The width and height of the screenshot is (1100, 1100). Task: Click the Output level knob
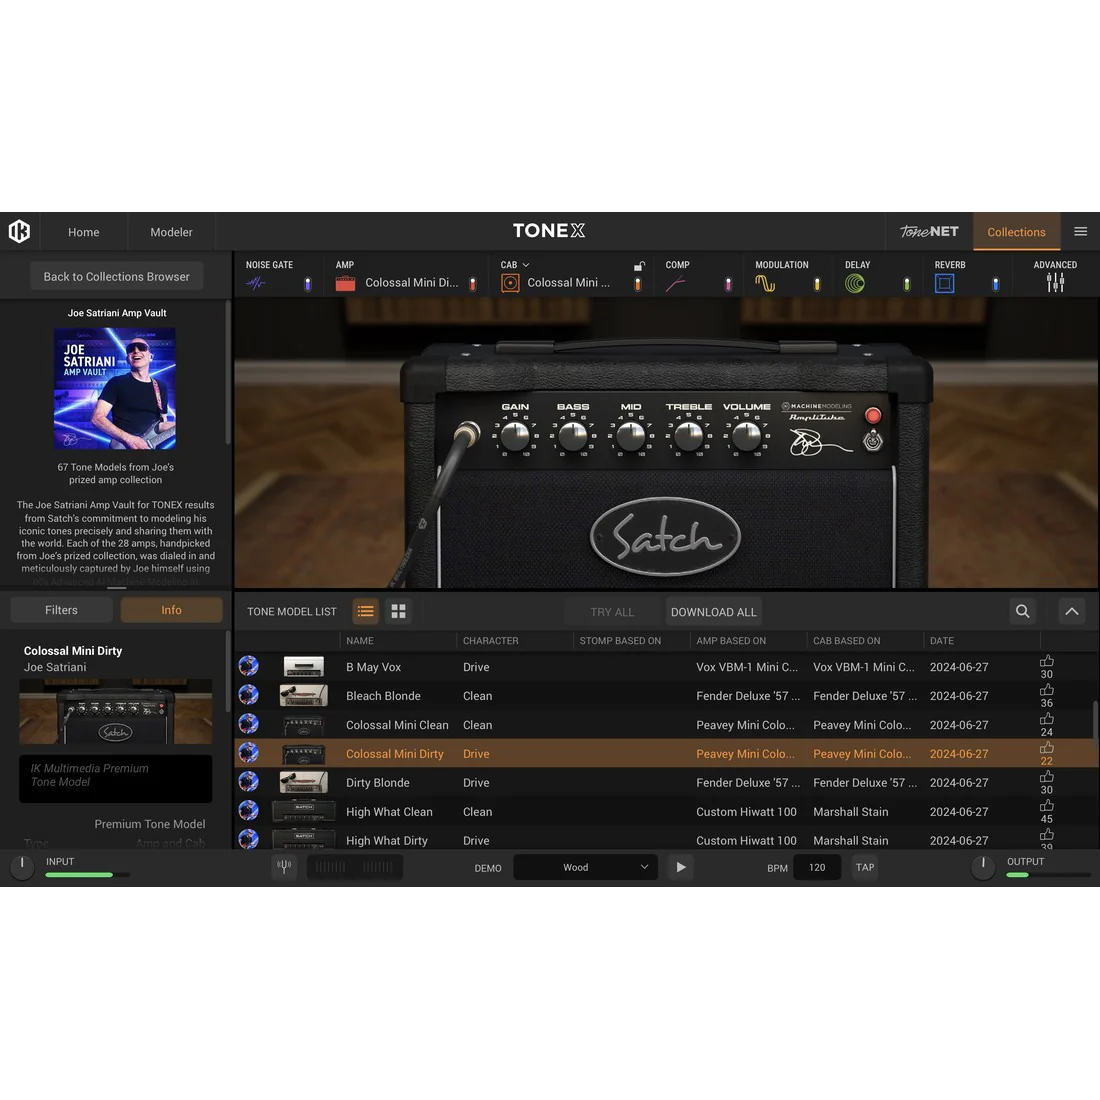coord(983,867)
